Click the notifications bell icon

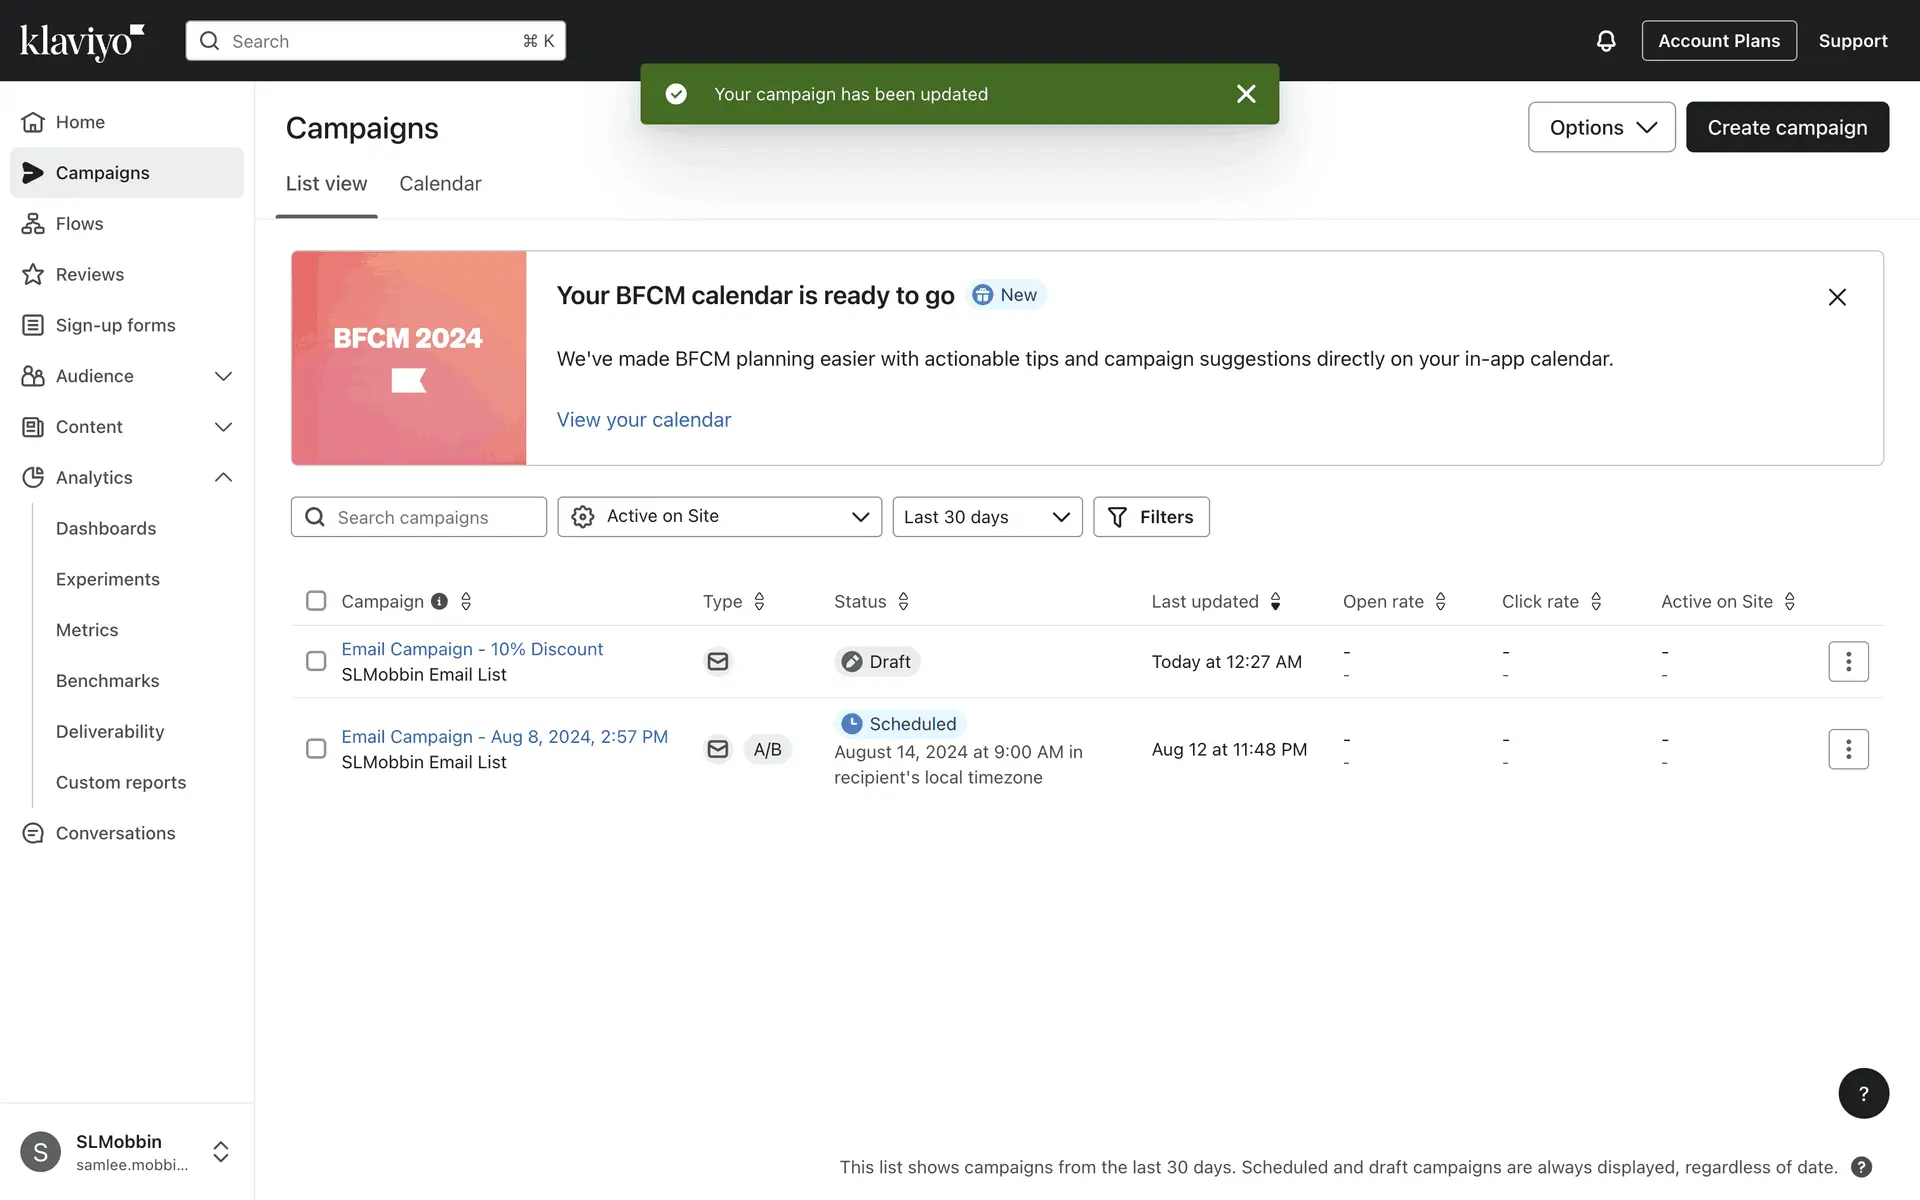click(x=1605, y=41)
